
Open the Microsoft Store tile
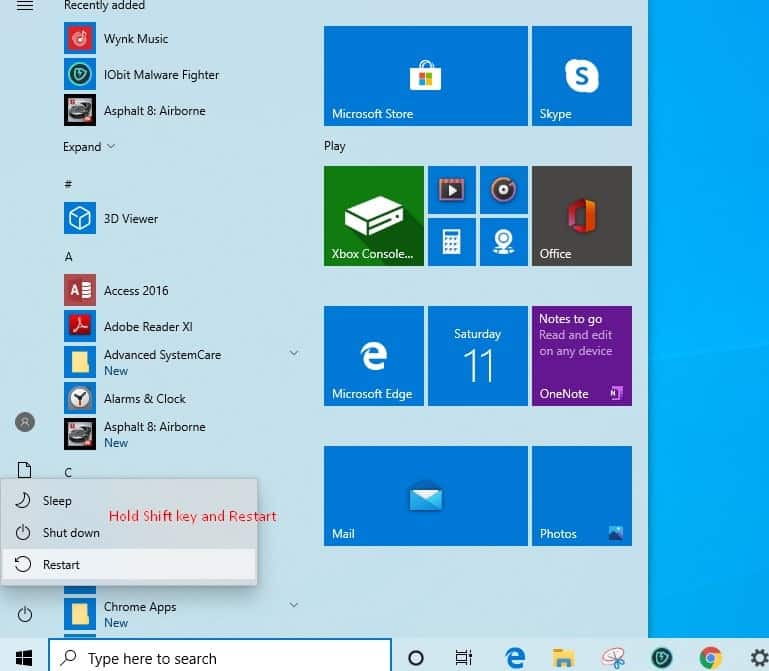425,76
